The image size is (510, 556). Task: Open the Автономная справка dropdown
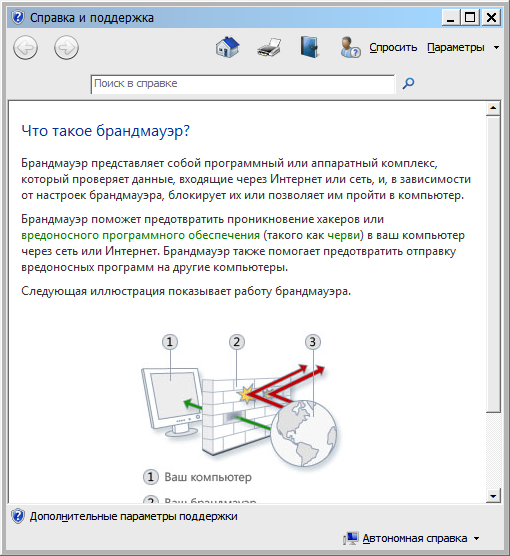pyautogui.click(x=421, y=538)
